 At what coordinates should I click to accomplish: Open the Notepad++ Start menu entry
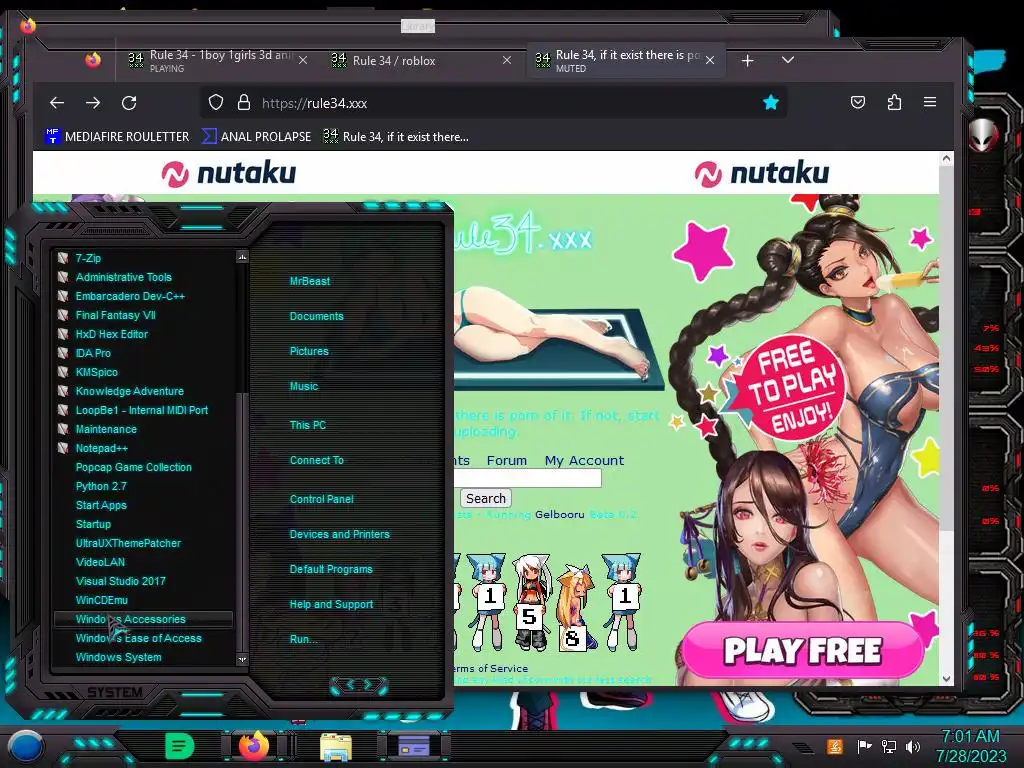click(101, 448)
